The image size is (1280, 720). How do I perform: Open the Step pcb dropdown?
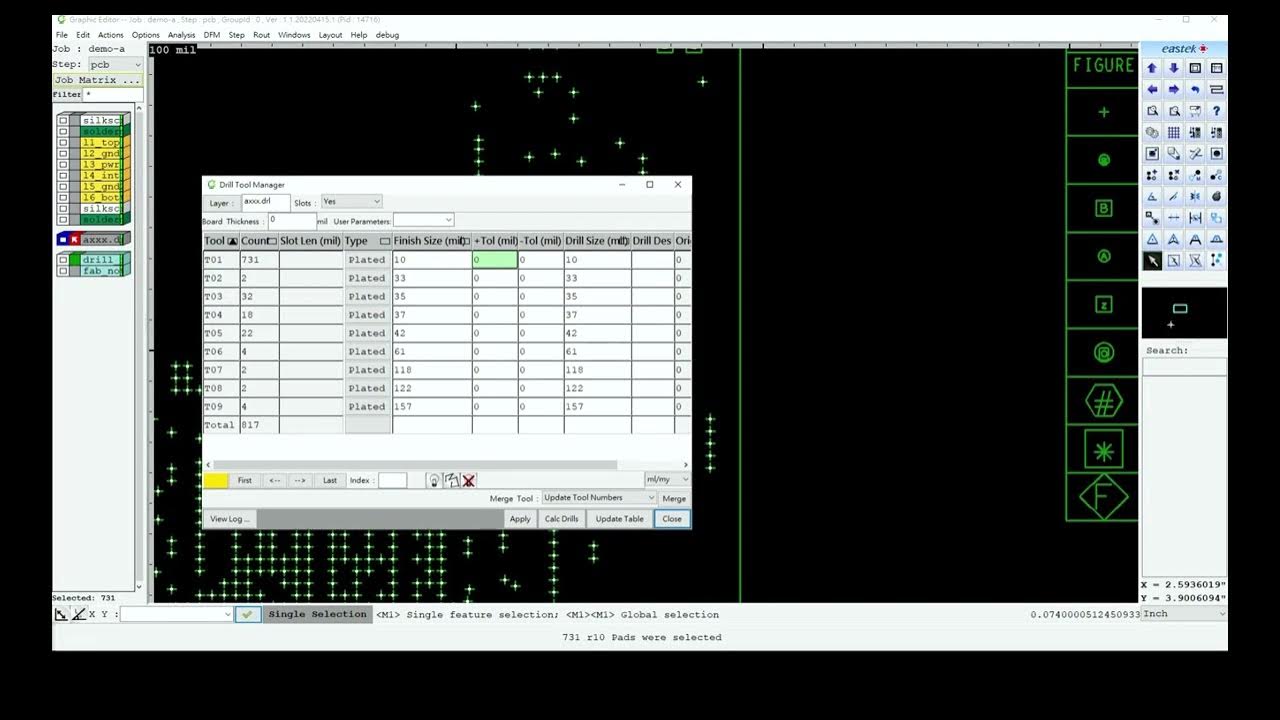(114, 64)
